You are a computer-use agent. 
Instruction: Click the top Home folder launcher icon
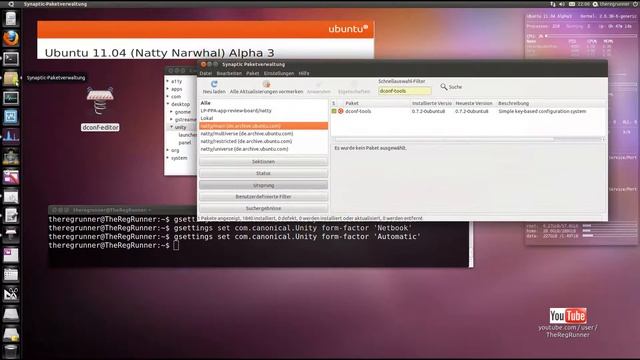click(x=11, y=19)
